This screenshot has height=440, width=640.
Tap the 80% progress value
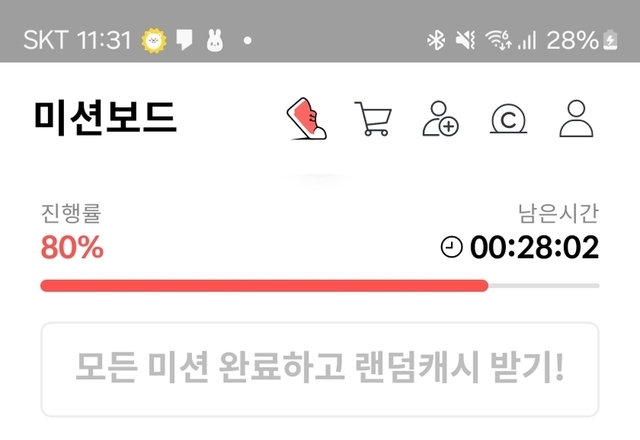coord(72,247)
